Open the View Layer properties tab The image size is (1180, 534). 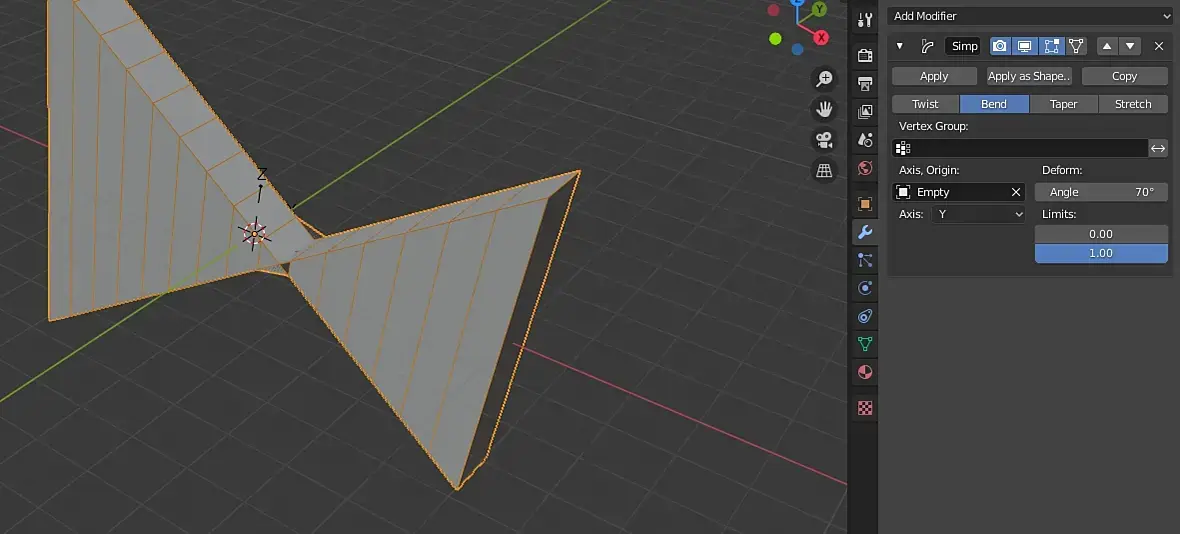click(865, 111)
